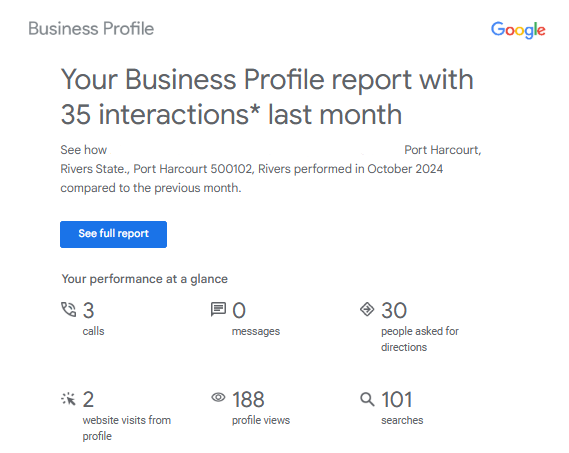Click the searches magnifying glass icon
Viewport: 569px width, 453px height.
[x=367, y=399]
